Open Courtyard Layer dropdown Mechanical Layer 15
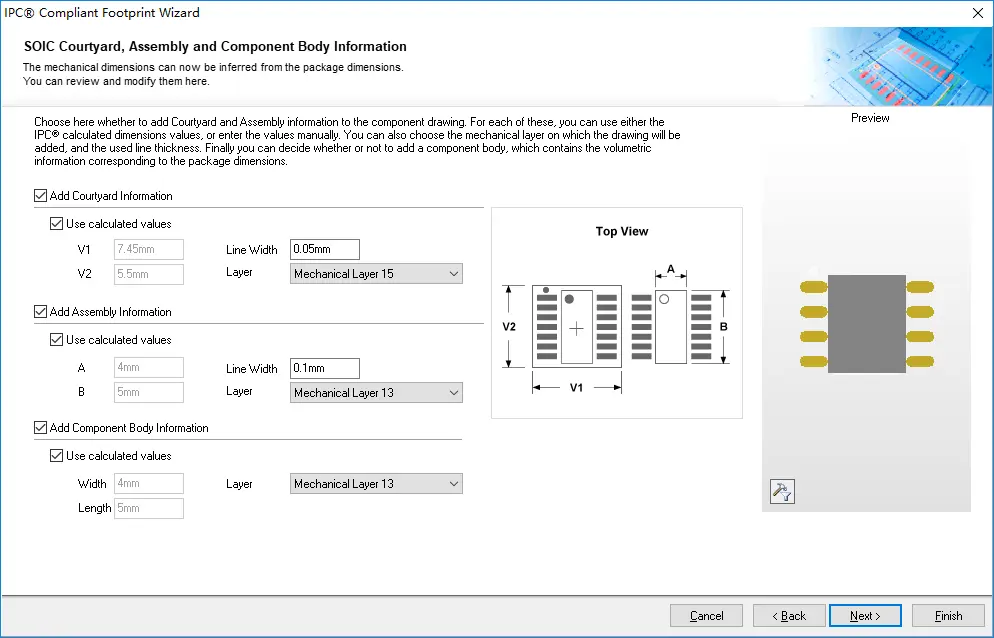Image resolution: width=994 pixels, height=638 pixels. (x=376, y=274)
